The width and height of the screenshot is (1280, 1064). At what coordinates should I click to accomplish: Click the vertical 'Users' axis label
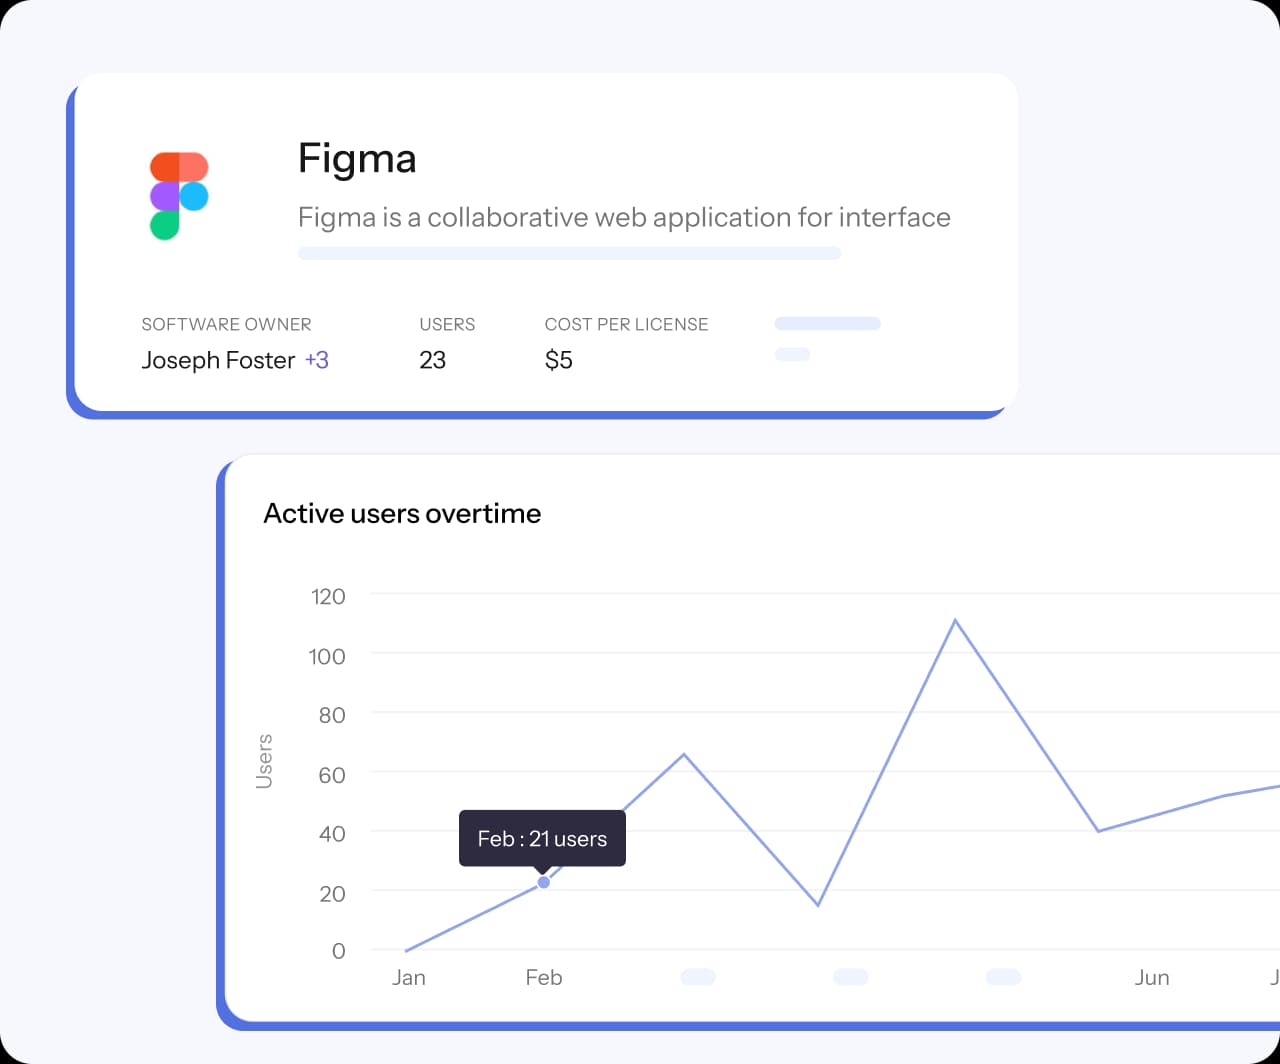[264, 762]
